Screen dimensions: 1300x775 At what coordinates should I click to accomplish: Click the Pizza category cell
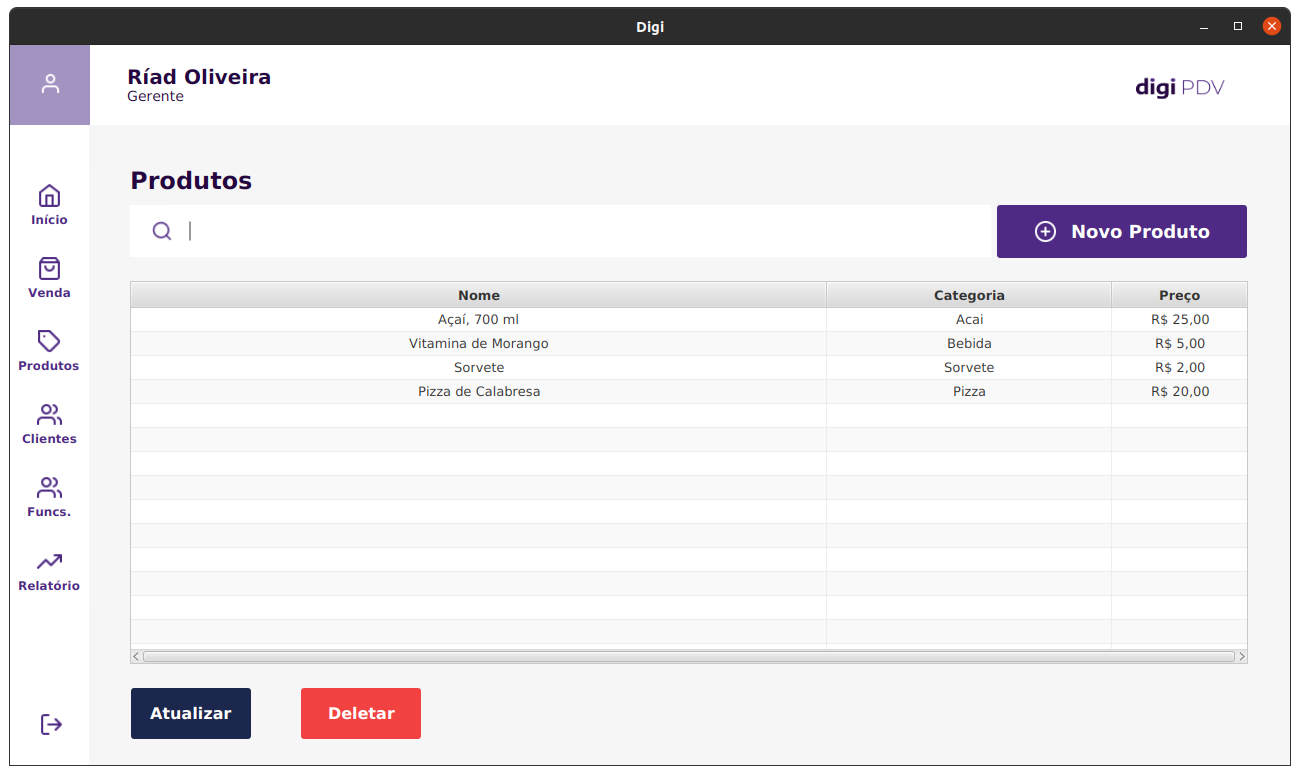coord(969,392)
